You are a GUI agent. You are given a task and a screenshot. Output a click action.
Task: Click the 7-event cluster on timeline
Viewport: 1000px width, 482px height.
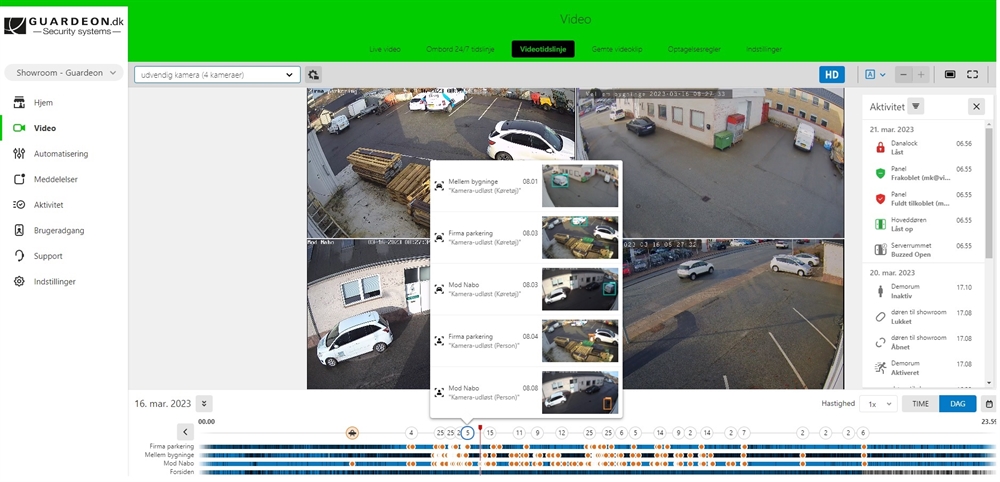pyautogui.click(x=744, y=433)
